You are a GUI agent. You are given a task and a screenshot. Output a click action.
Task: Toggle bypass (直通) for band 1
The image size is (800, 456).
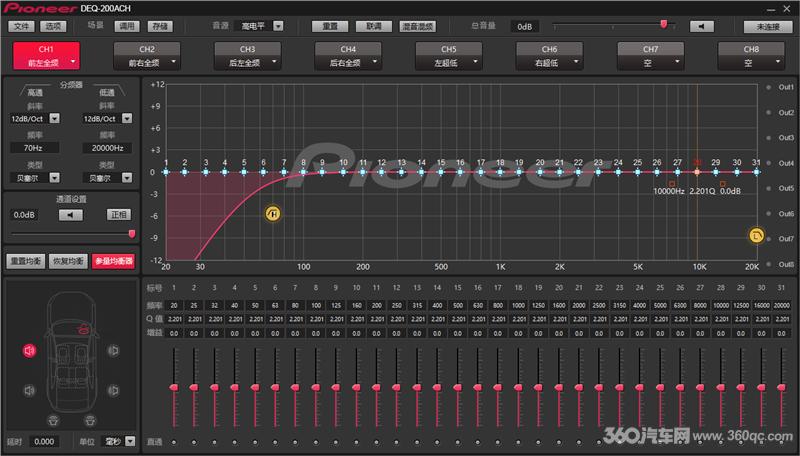(x=174, y=442)
